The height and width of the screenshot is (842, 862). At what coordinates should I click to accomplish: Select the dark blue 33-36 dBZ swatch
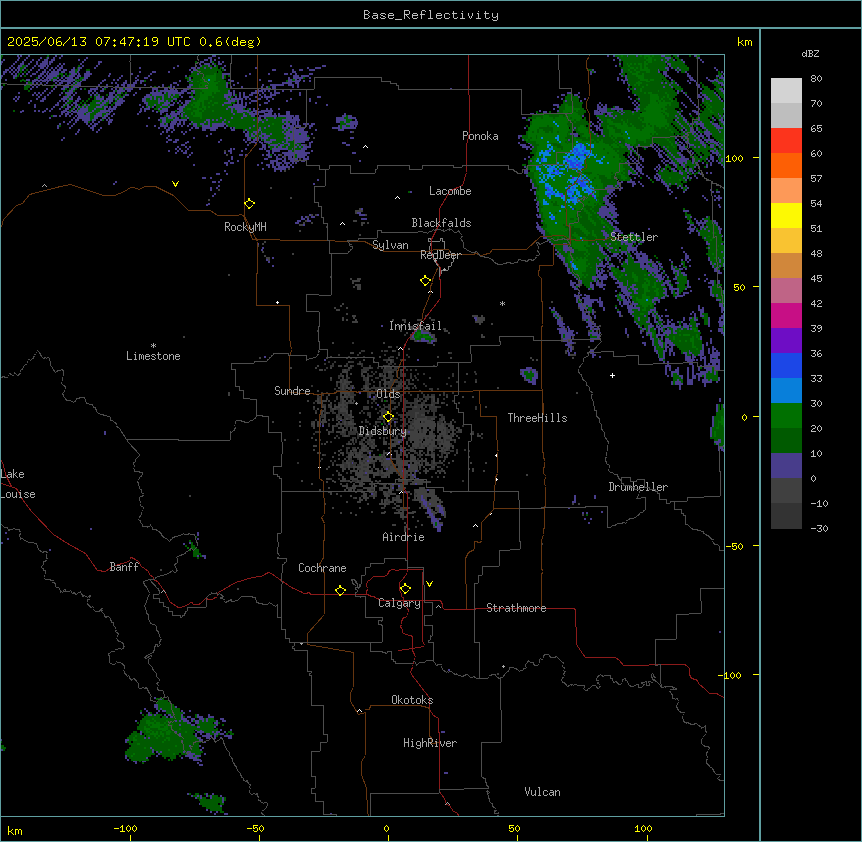click(786, 365)
